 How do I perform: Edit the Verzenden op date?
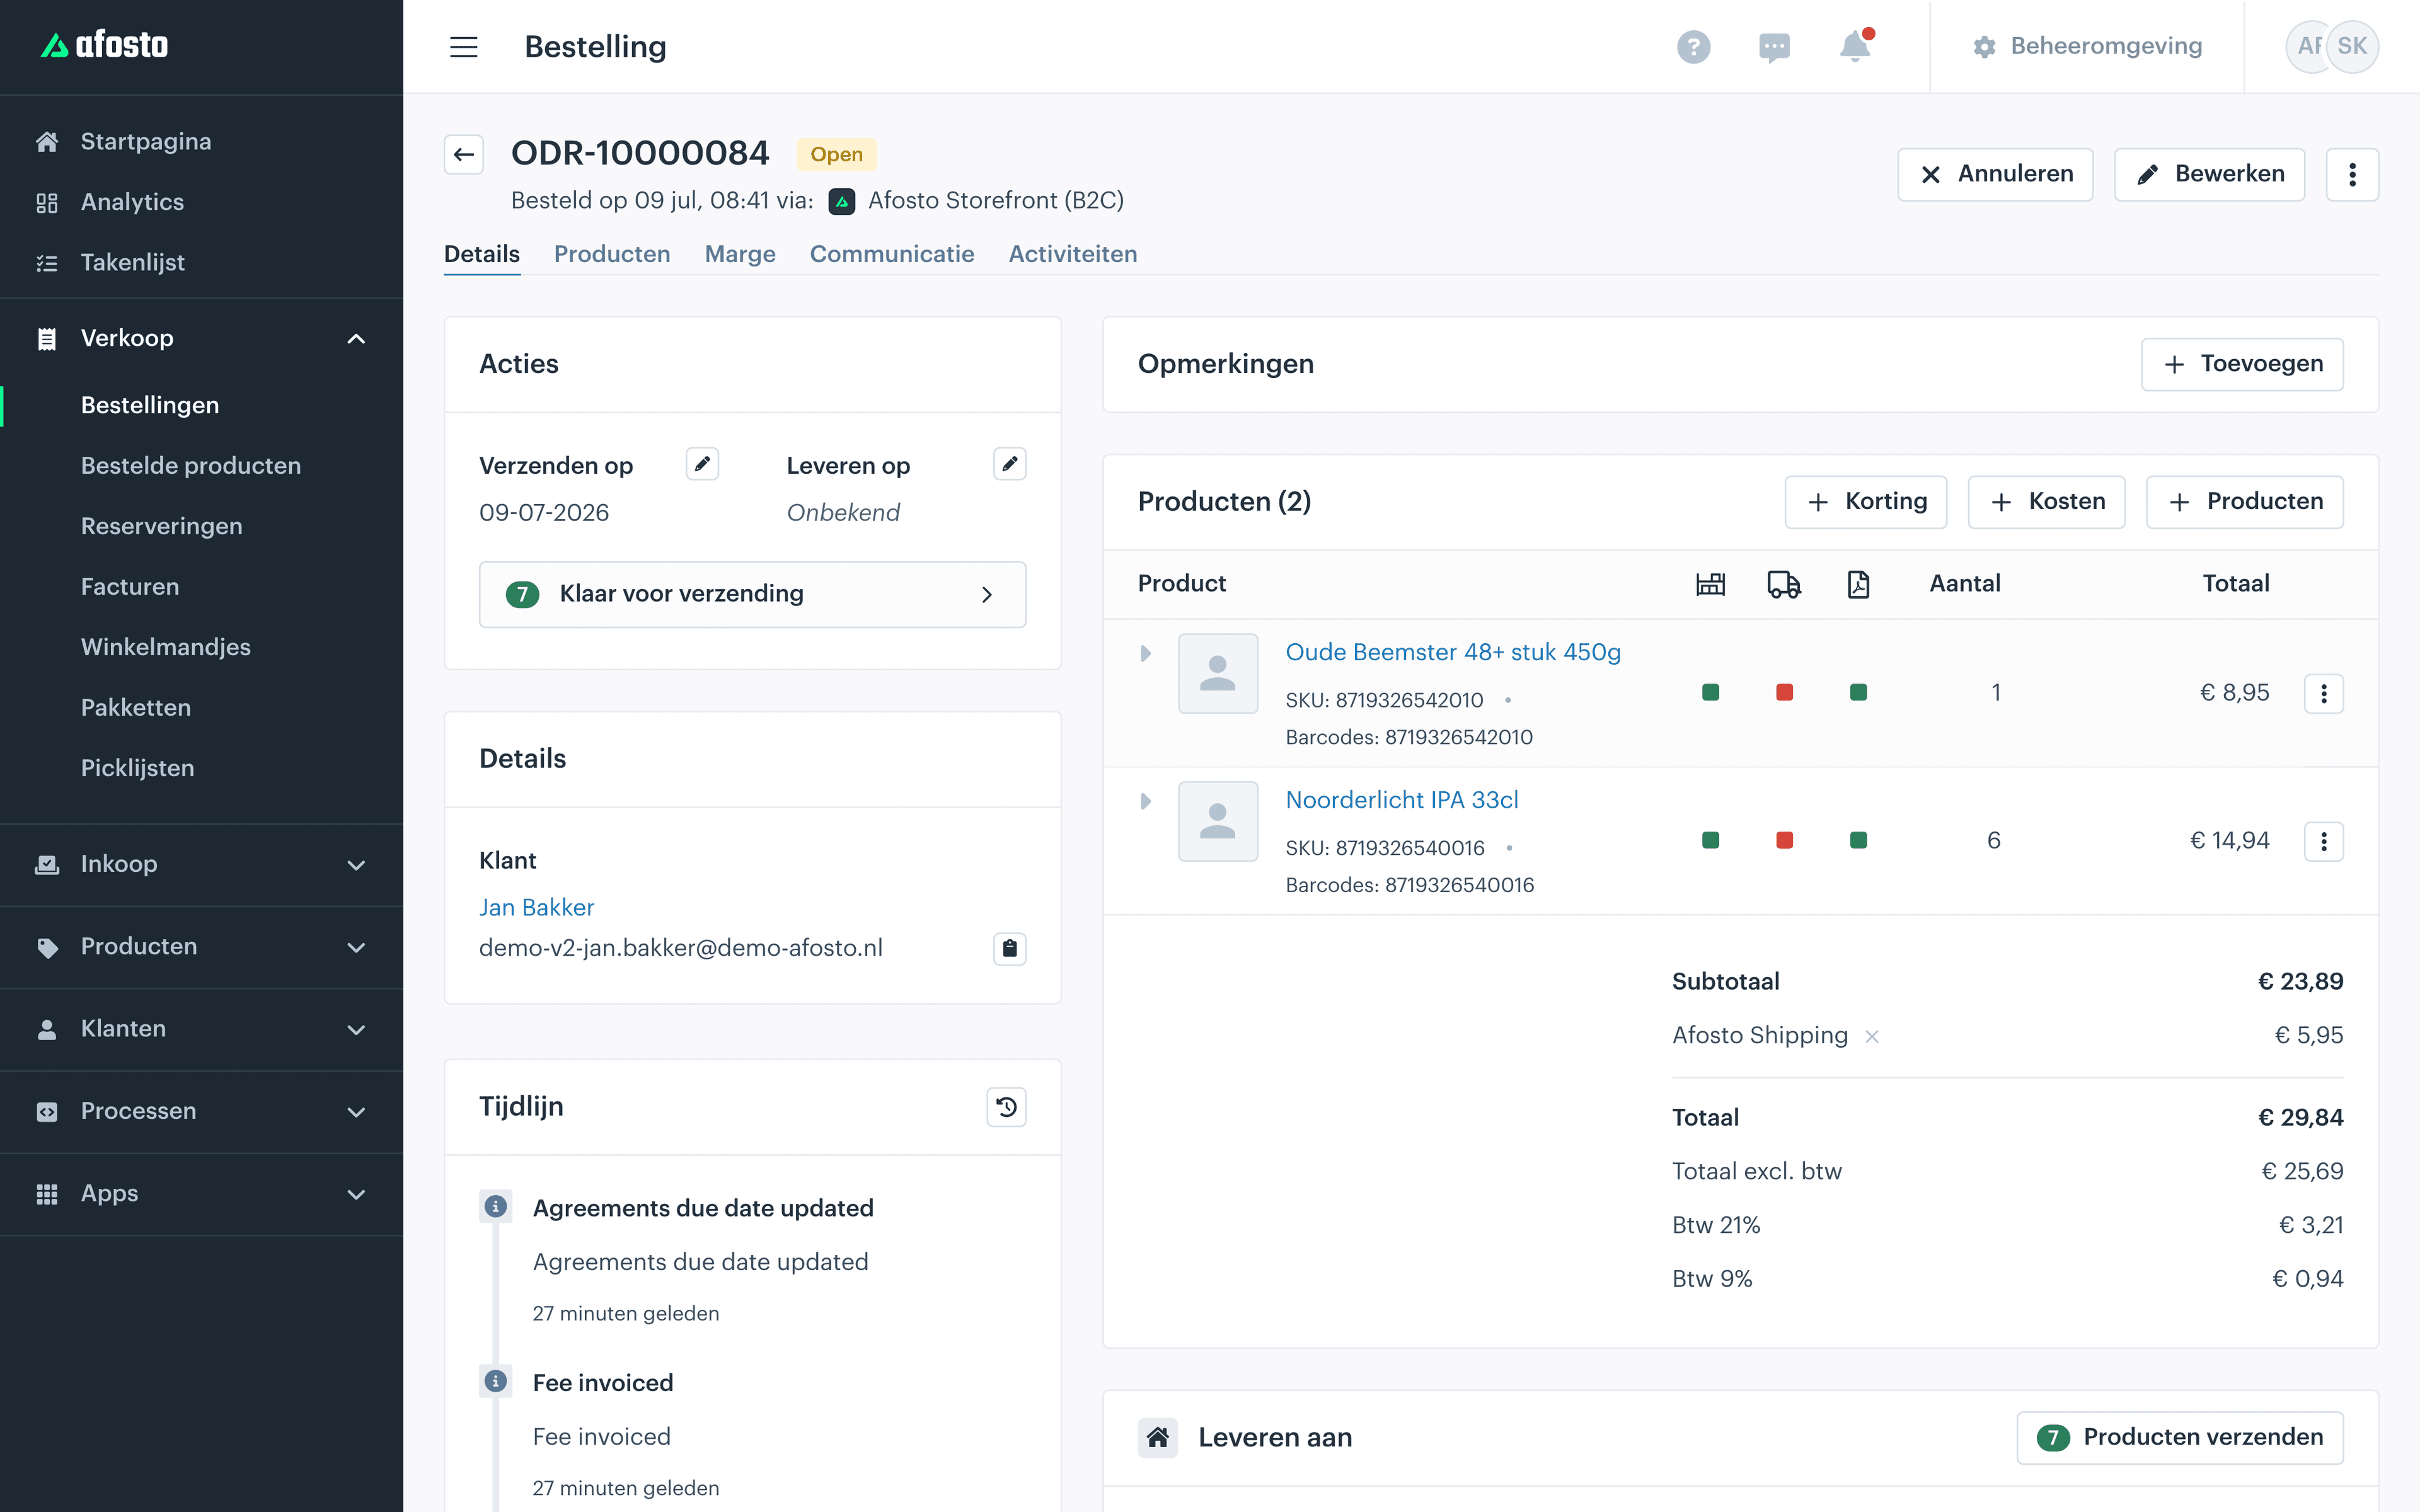click(702, 464)
